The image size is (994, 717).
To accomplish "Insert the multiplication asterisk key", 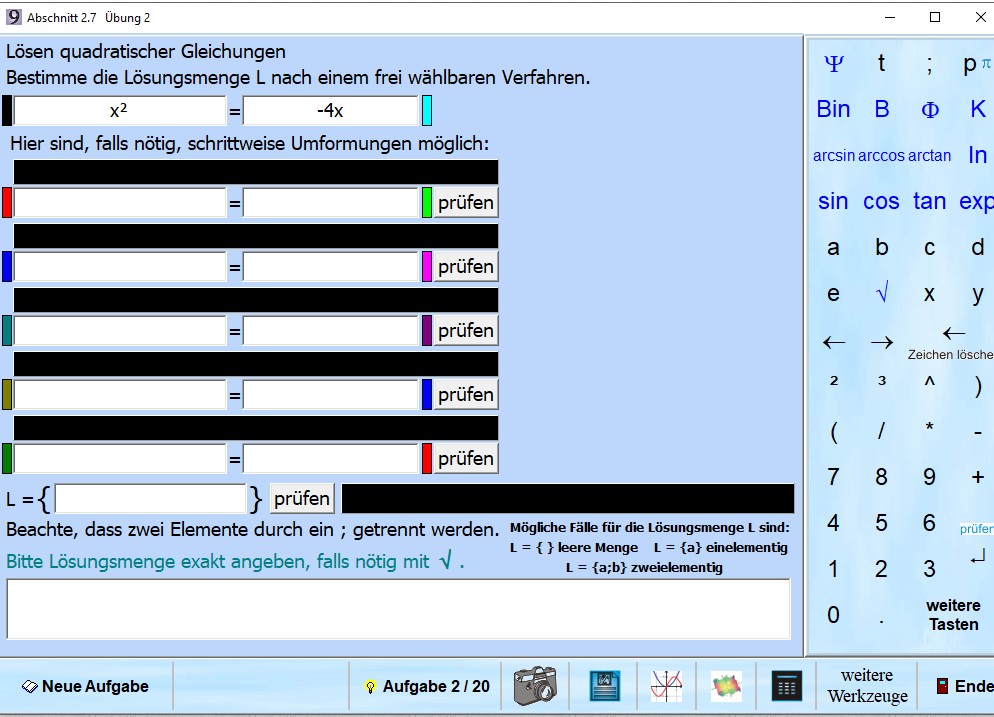I will [929, 427].
